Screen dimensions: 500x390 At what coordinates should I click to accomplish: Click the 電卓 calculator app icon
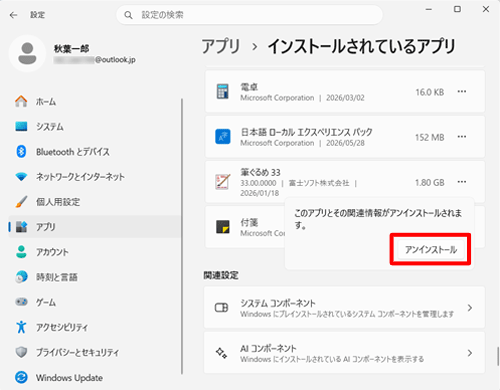222,91
